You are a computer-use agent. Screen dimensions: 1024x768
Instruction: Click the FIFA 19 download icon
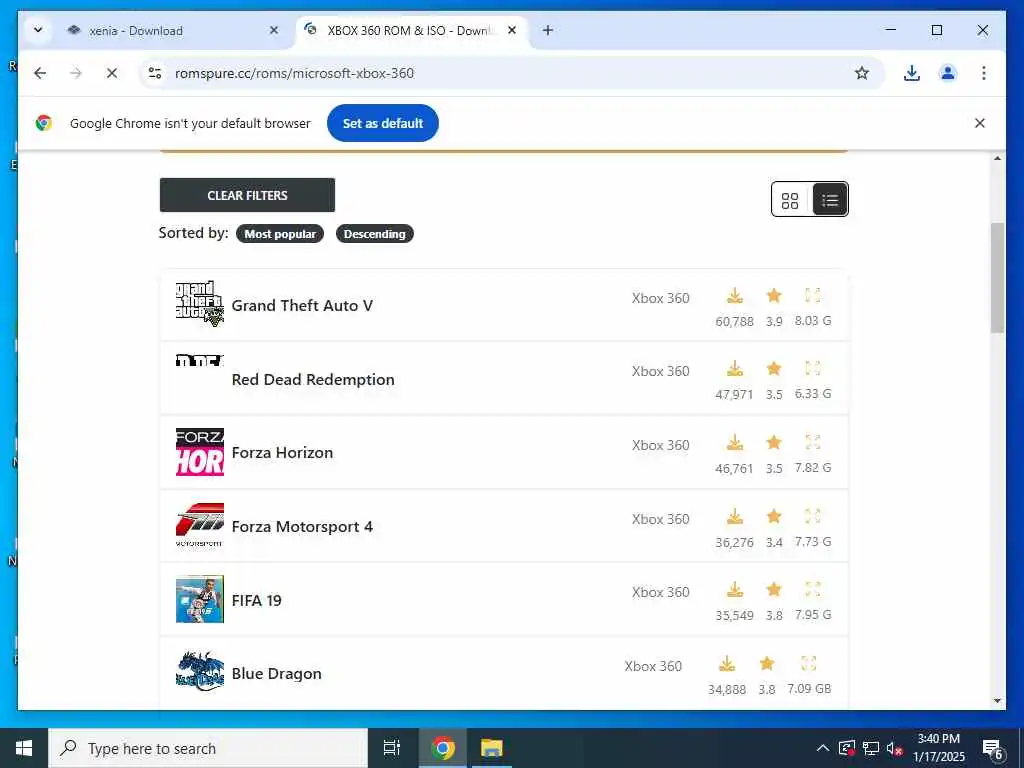click(x=735, y=590)
